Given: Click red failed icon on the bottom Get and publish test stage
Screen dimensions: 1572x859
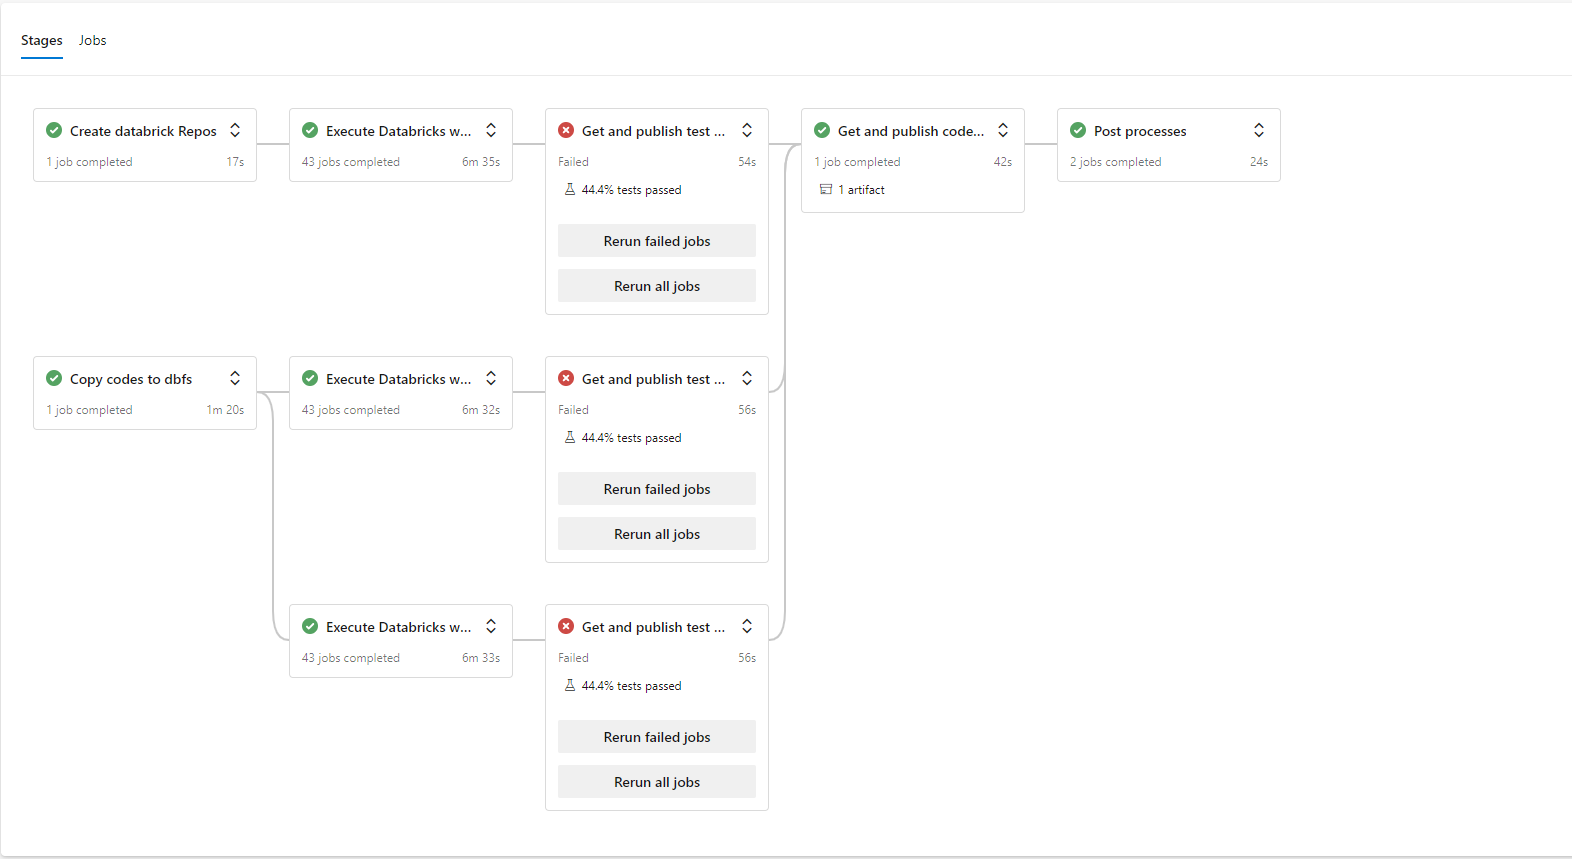Looking at the screenshot, I should (566, 627).
